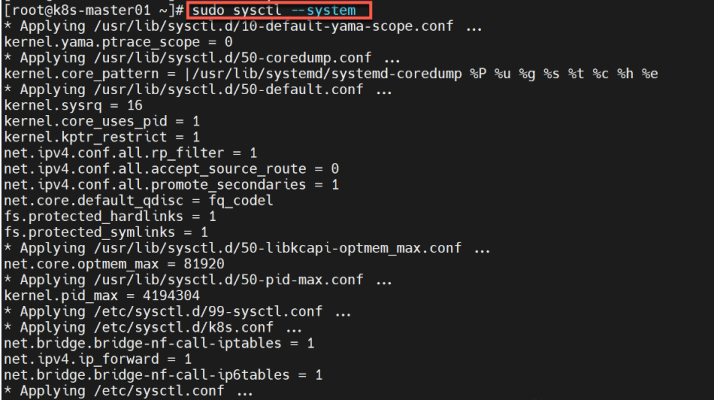Click the kernel.core_uses_pid line
714x400 pixels.
click(x=102, y=121)
